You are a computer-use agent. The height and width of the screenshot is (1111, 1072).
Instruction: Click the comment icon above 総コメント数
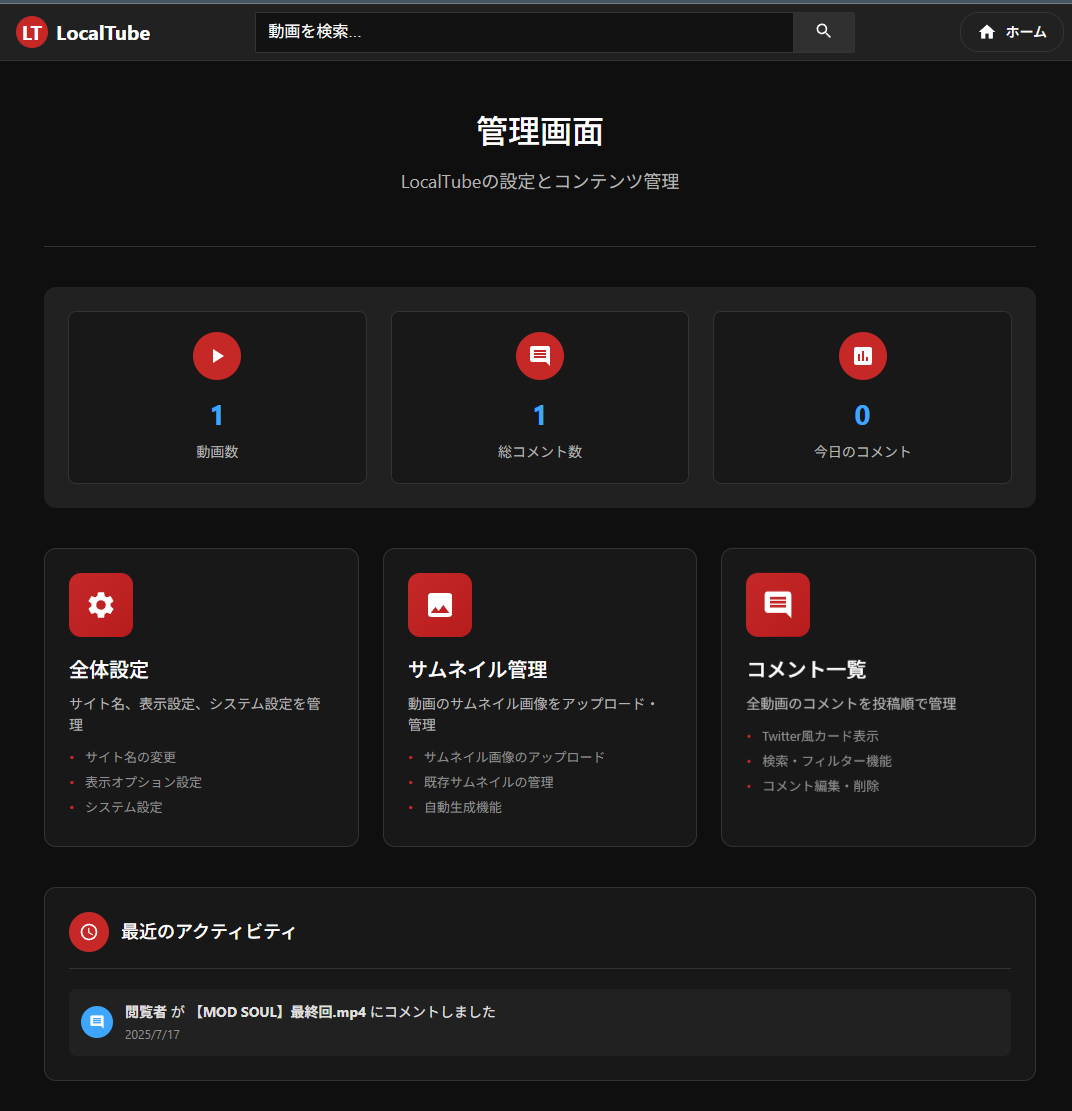(x=540, y=356)
